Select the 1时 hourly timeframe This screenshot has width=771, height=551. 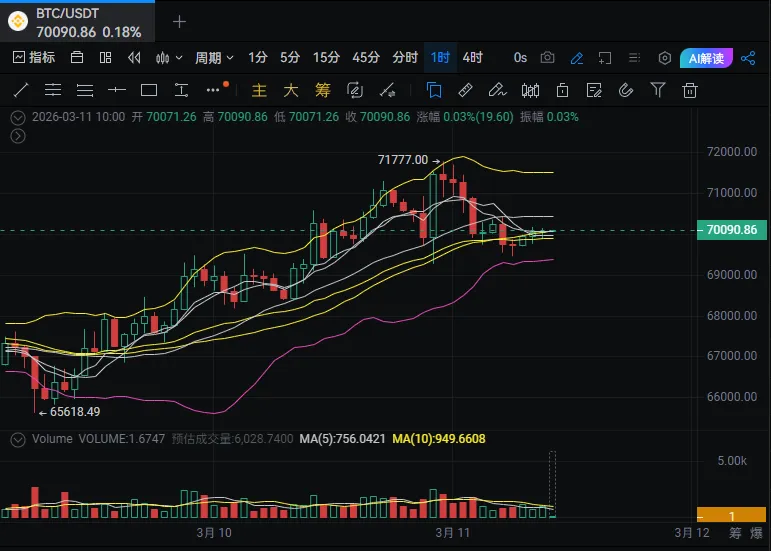[x=440, y=58]
